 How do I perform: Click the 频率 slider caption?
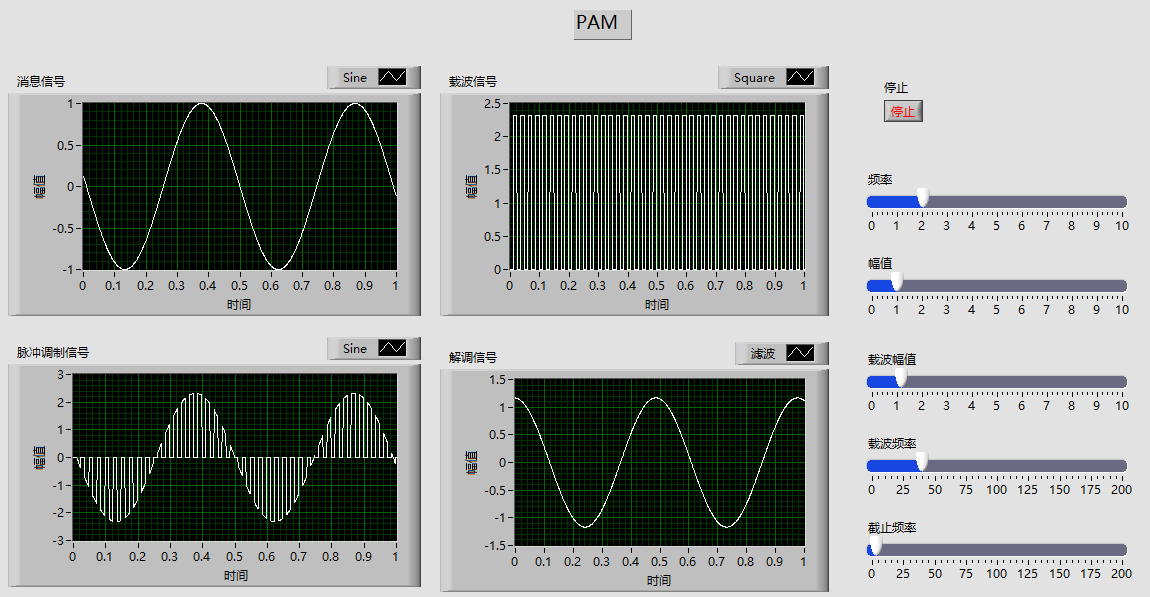tap(880, 180)
